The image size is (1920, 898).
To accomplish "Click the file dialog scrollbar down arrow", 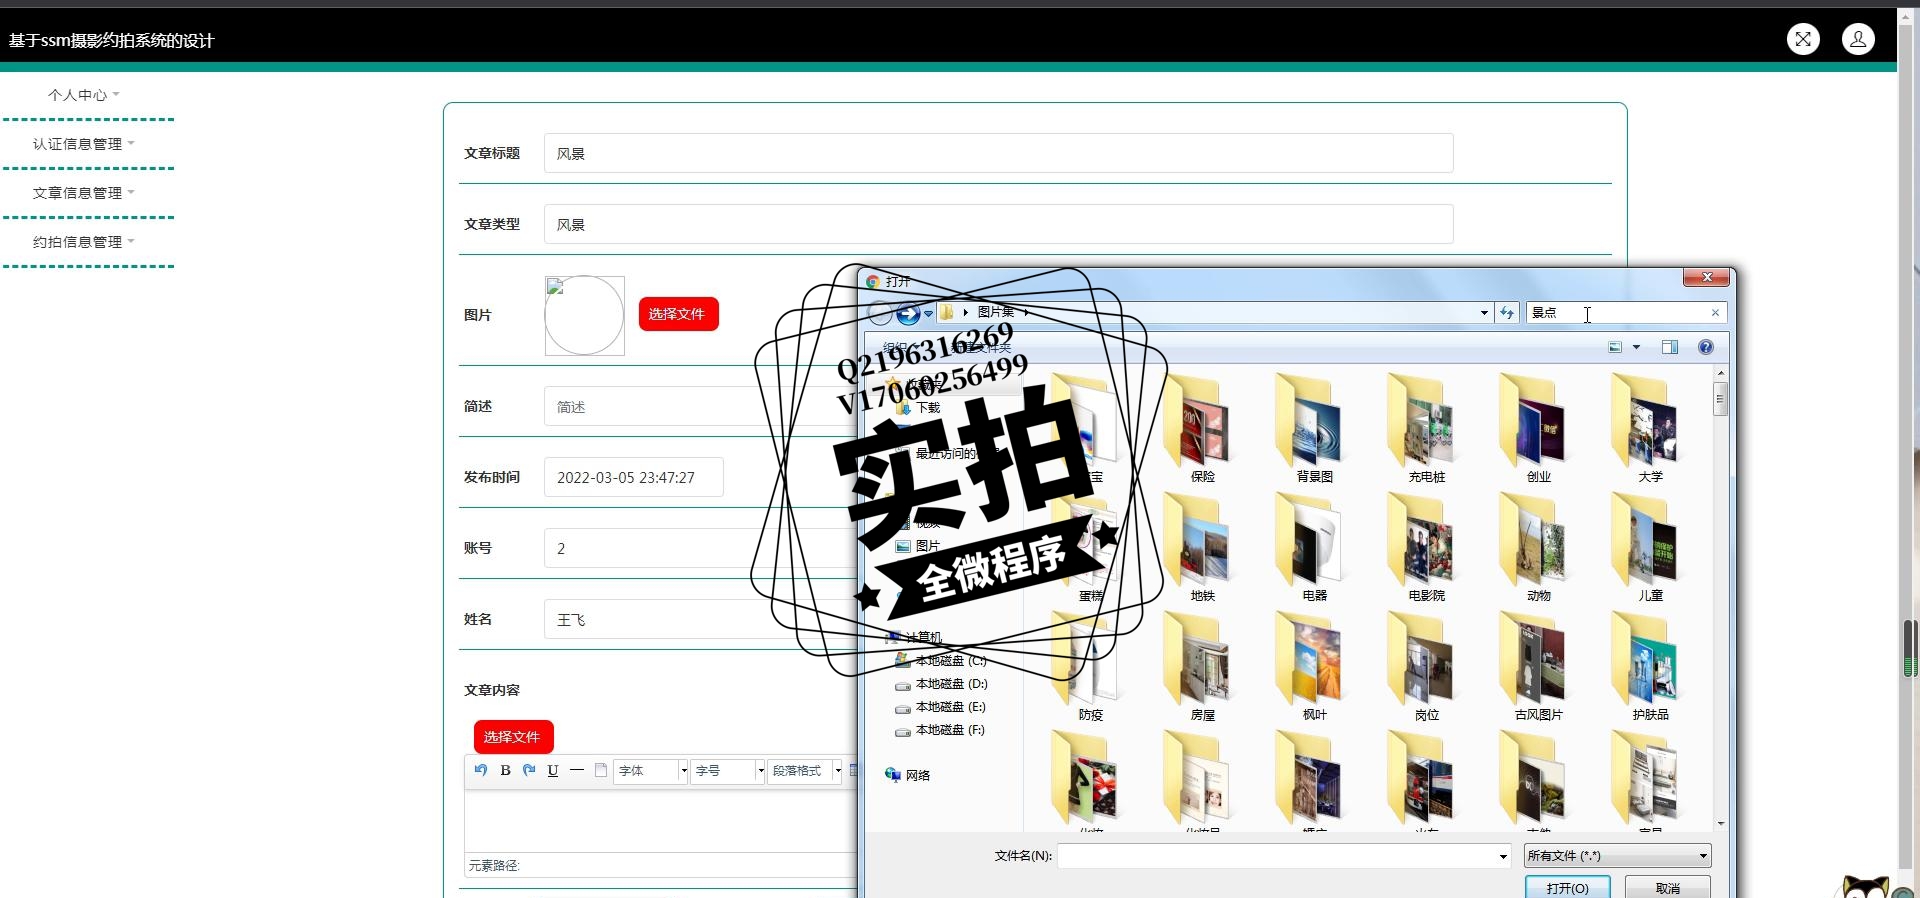I will pos(1721,823).
